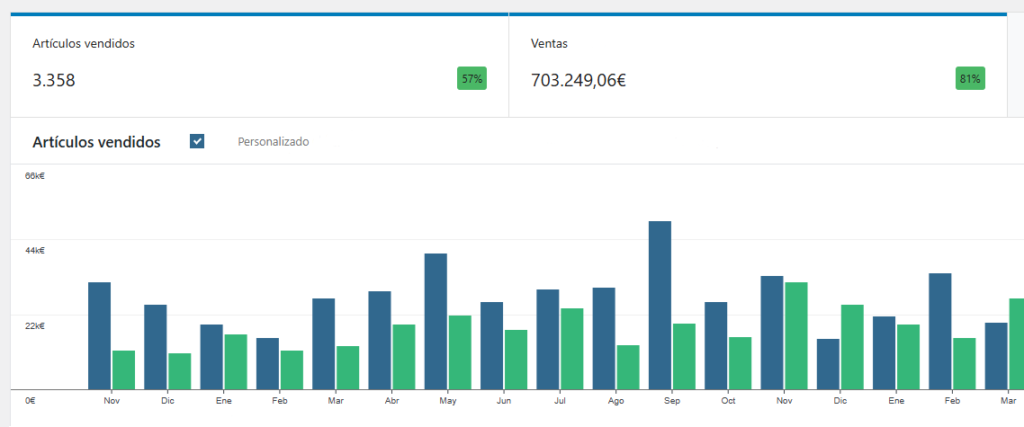
Task: Click the blue bar for Oct
Action: pos(716,345)
